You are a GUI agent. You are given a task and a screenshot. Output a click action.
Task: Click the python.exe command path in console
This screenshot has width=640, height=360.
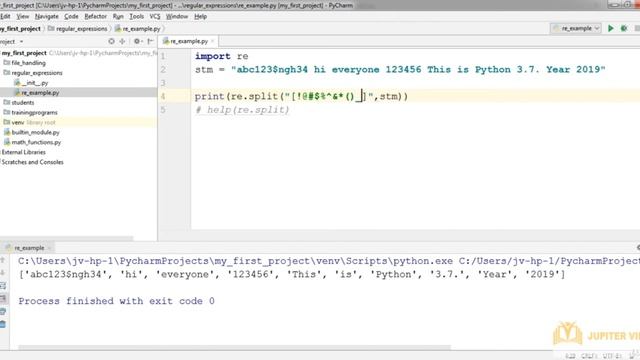(236, 261)
